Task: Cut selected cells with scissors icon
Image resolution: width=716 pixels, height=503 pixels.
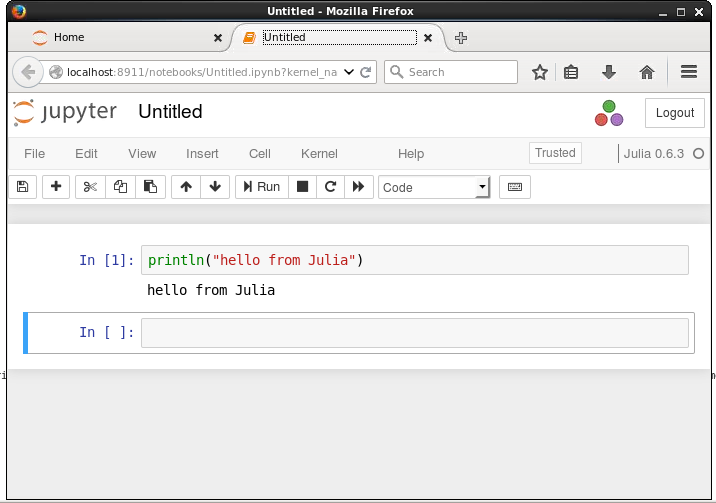Action: click(90, 187)
